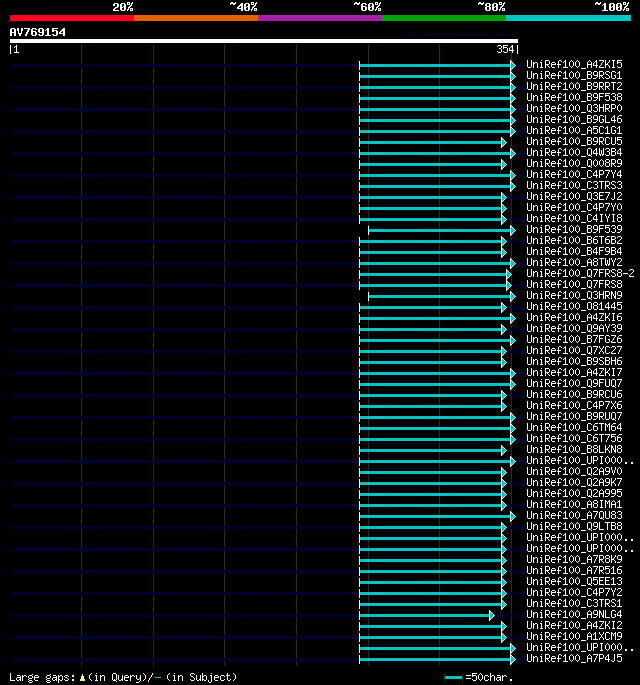Choose the UniRef100_Q7FRS8-2 hit name
640x685 pixels.
[580, 273]
